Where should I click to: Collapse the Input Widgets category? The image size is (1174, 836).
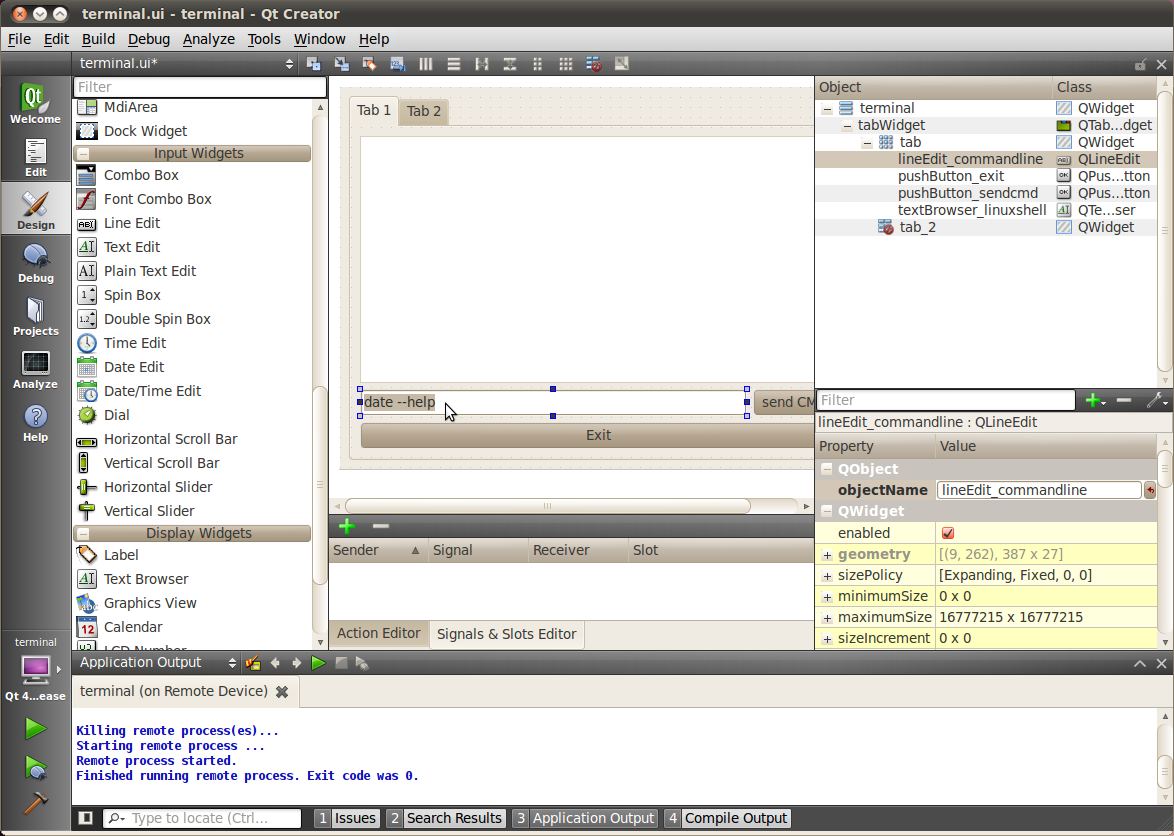(84, 153)
